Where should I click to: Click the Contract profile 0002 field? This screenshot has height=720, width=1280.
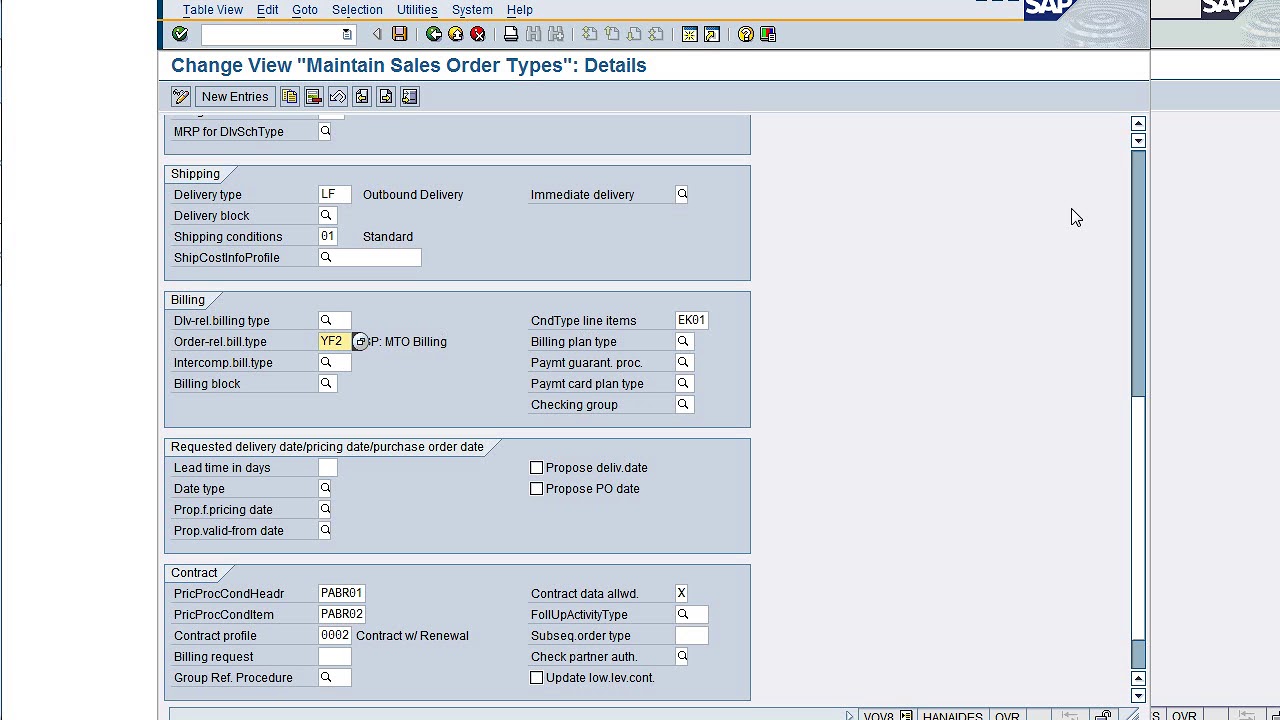[x=335, y=635]
